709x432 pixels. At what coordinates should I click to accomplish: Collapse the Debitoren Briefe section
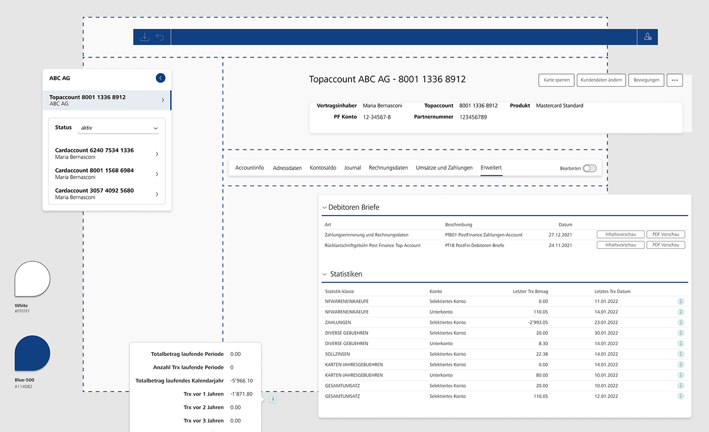tap(324, 208)
